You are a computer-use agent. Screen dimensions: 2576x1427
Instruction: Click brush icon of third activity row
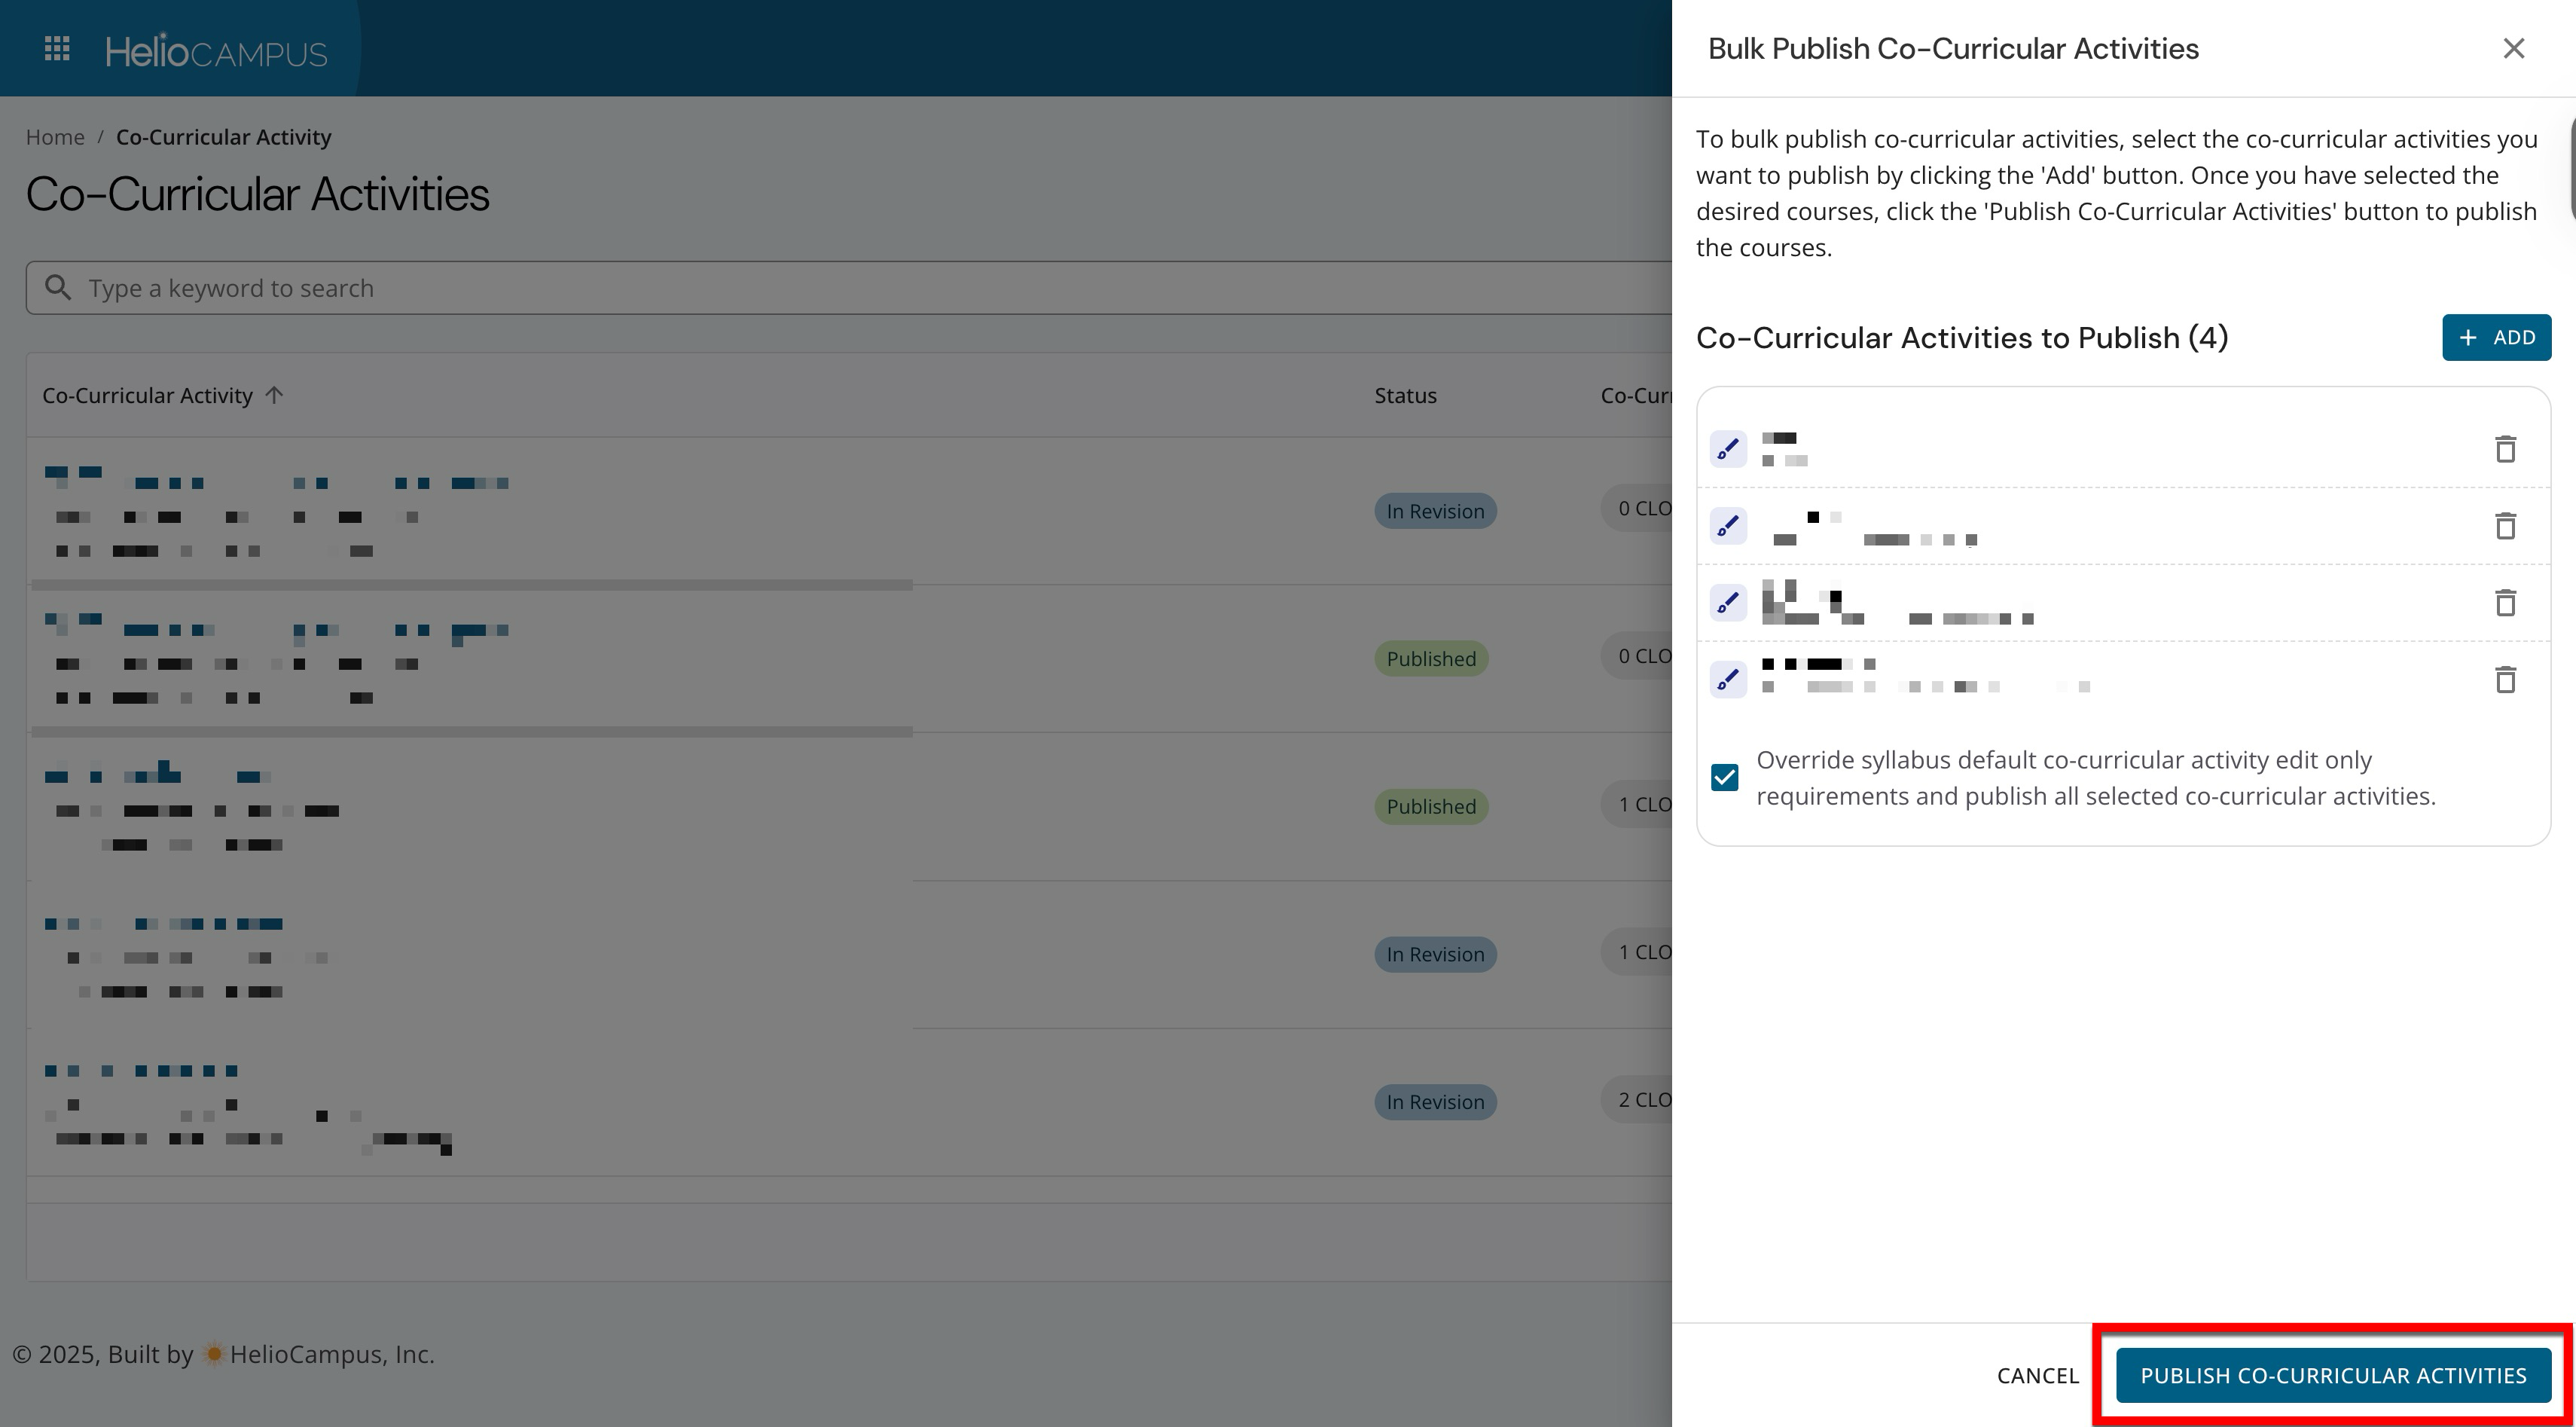(x=1727, y=603)
